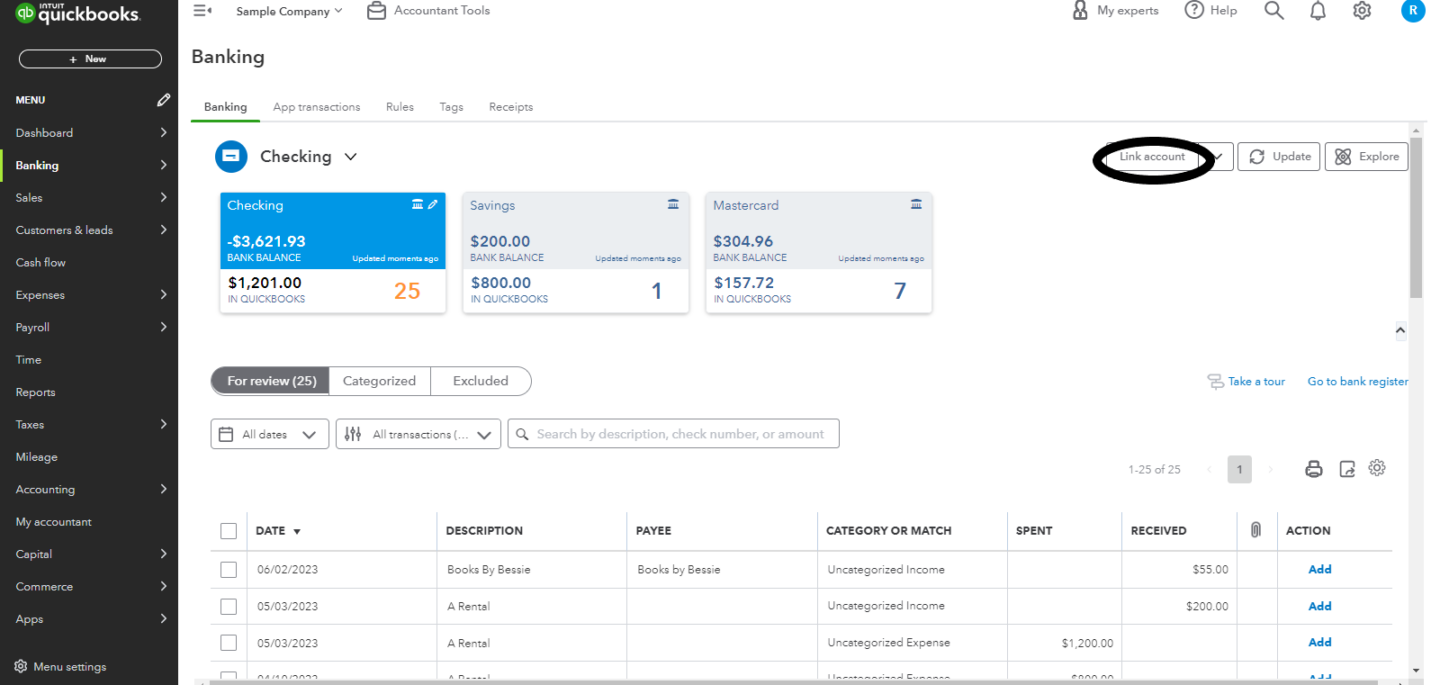
Task: Click the blue Checking account icon
Action: (x=231, y=156)
